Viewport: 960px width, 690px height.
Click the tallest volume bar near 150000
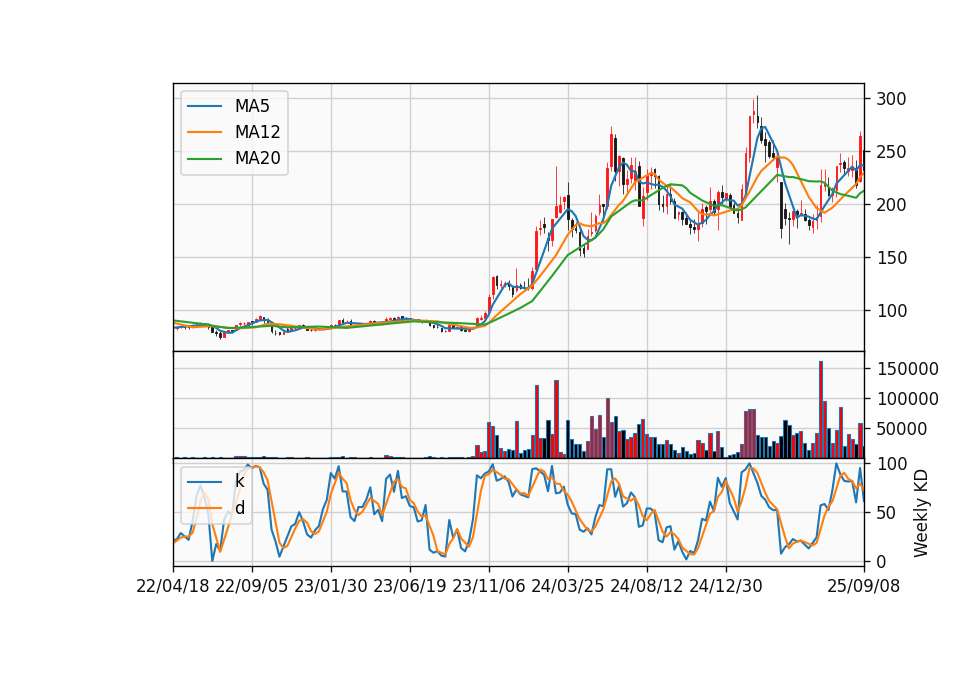[x=821, y=410]
